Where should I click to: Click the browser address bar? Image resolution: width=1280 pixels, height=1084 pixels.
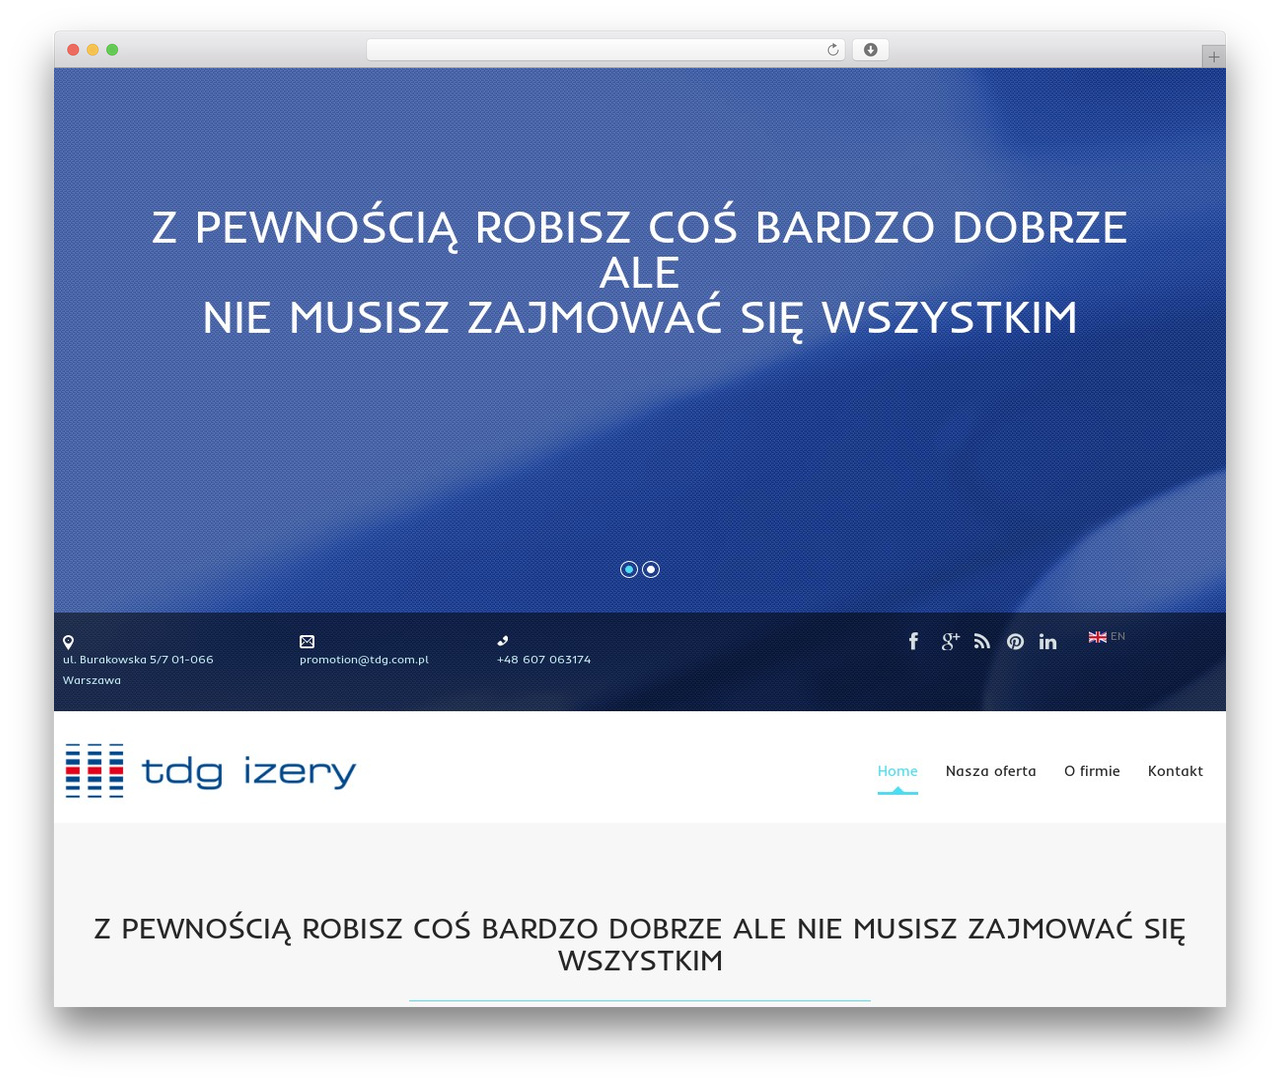pos(605,50)
